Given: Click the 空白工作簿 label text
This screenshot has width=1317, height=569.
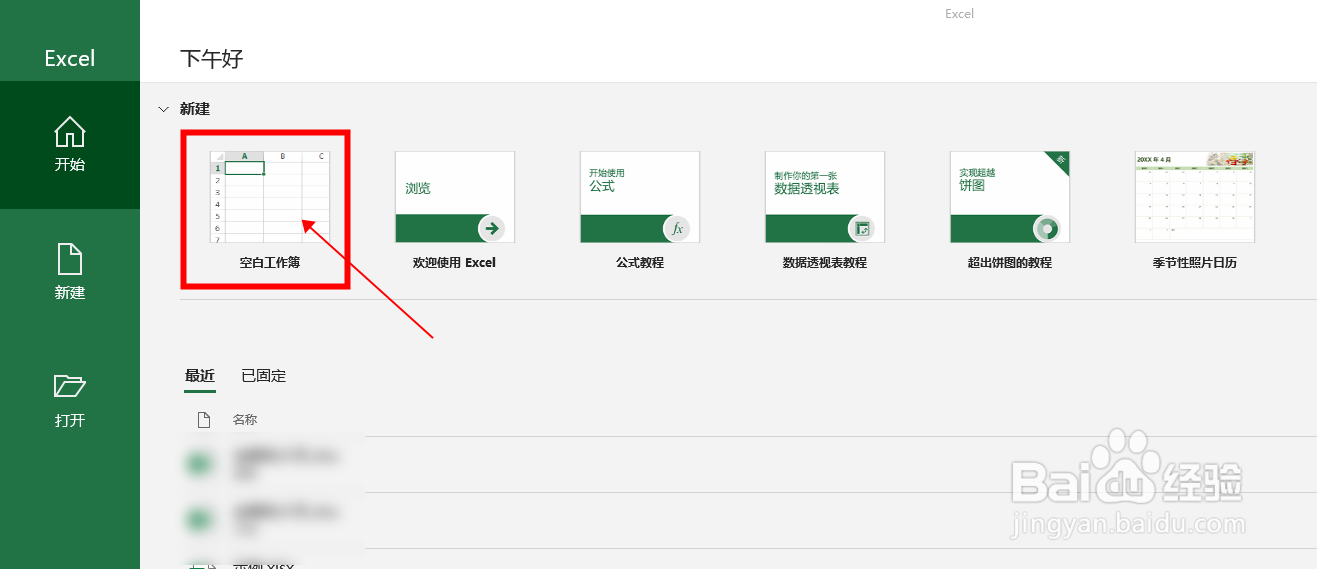Looking at the screenshot, I should pyautogui.click(x=270, y=263).
